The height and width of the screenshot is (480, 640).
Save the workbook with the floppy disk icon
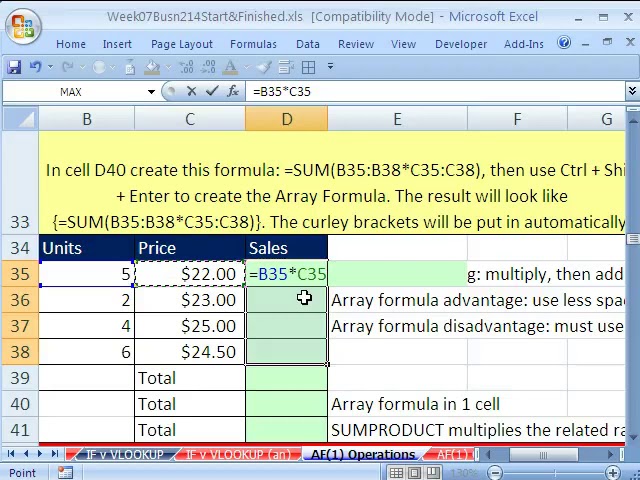(x=14, y=67)
